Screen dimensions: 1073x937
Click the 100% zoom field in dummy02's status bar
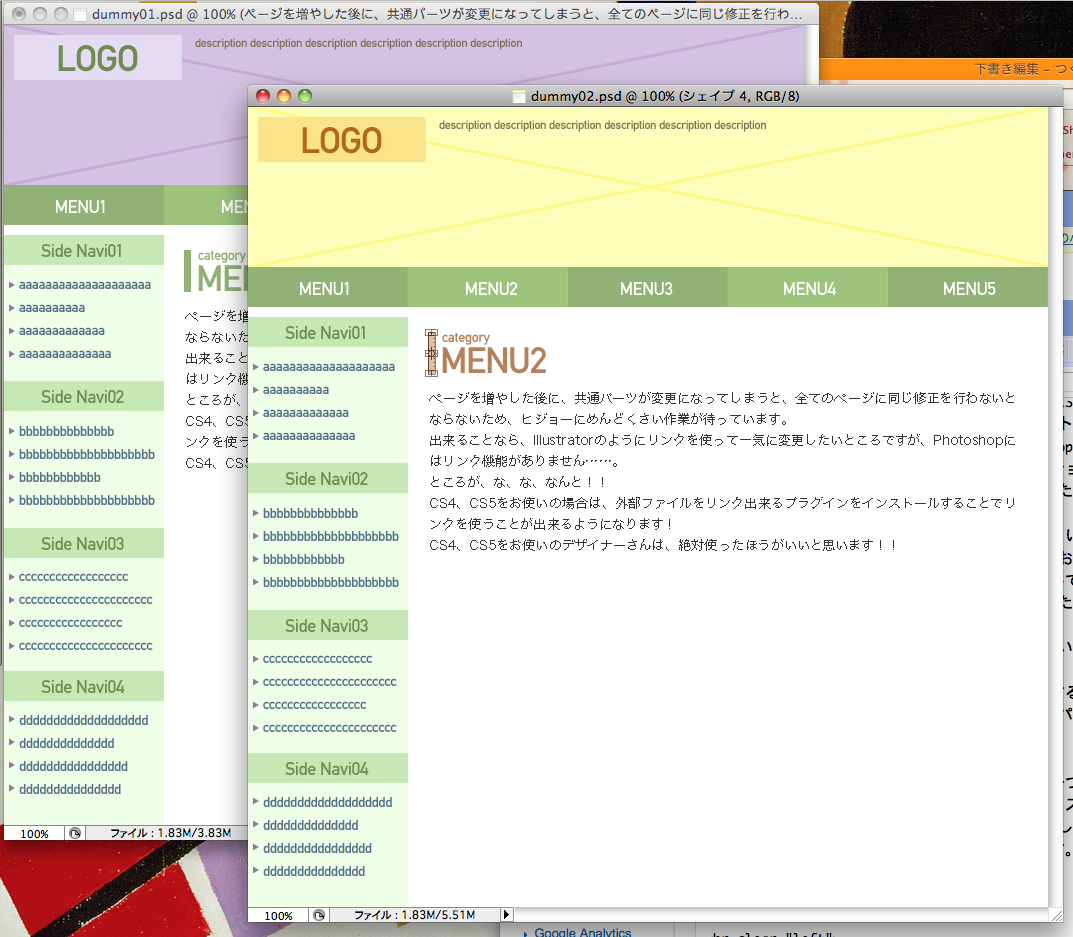(280, 915)
